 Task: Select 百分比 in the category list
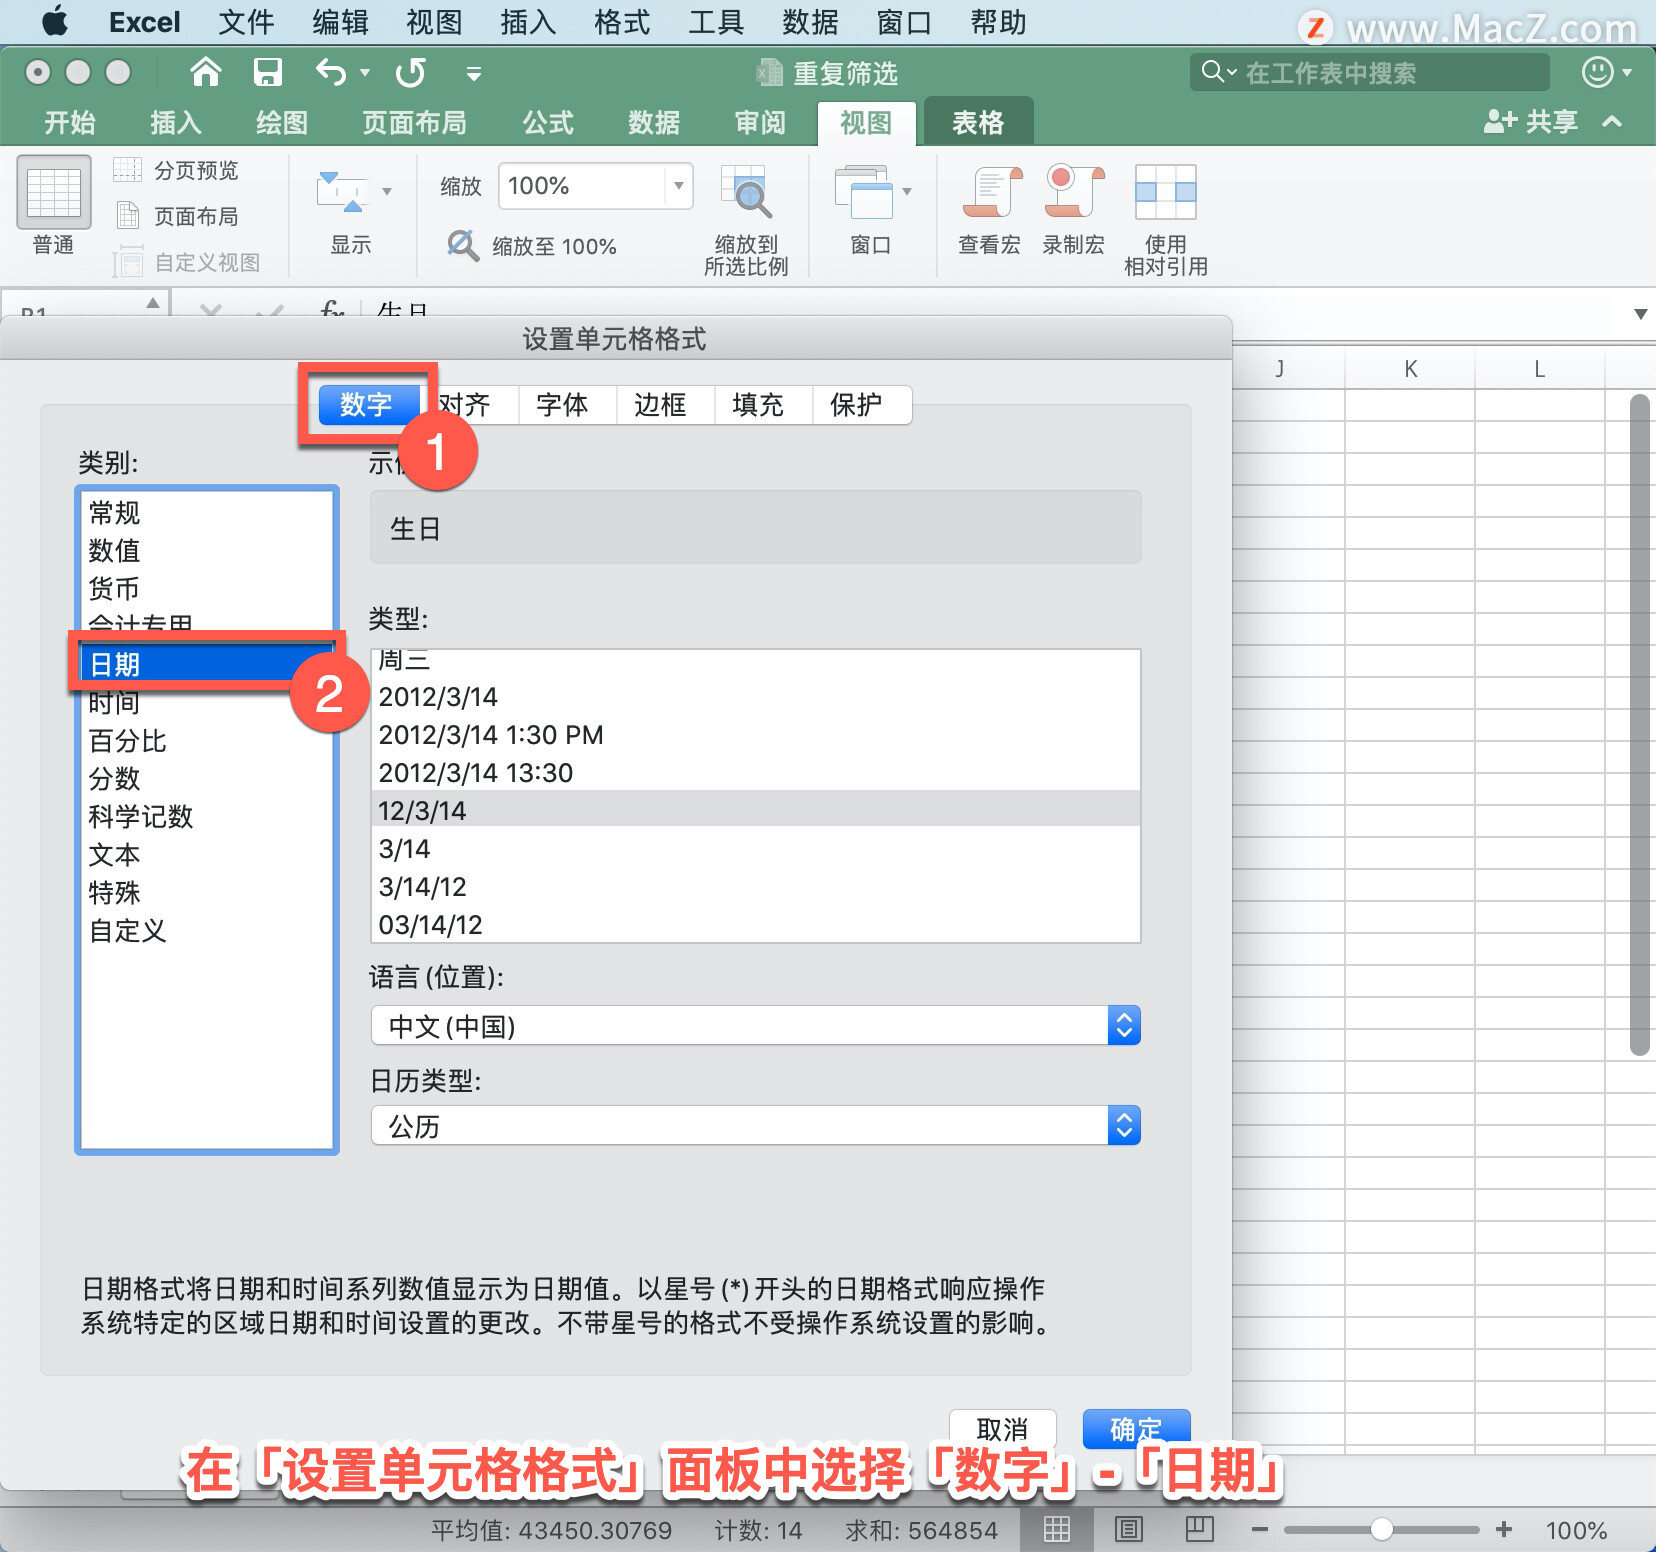pos(206,741)
